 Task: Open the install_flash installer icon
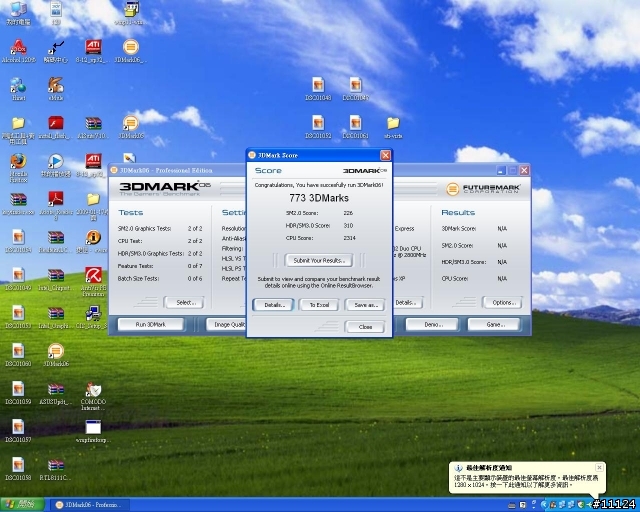tap(56, 127)
